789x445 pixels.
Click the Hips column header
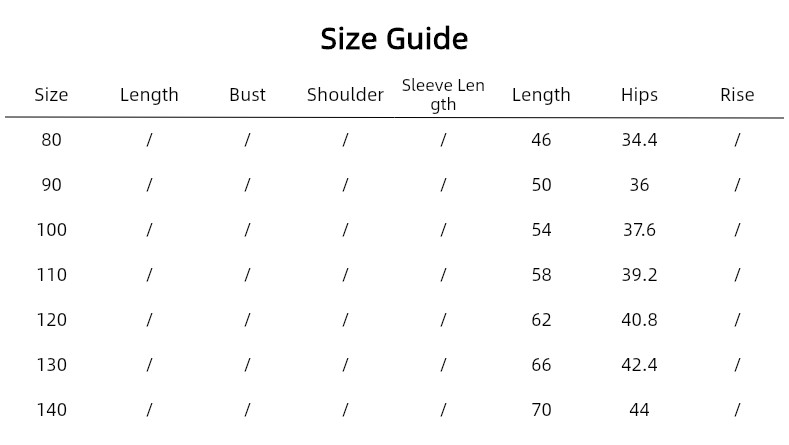point(639,95)
